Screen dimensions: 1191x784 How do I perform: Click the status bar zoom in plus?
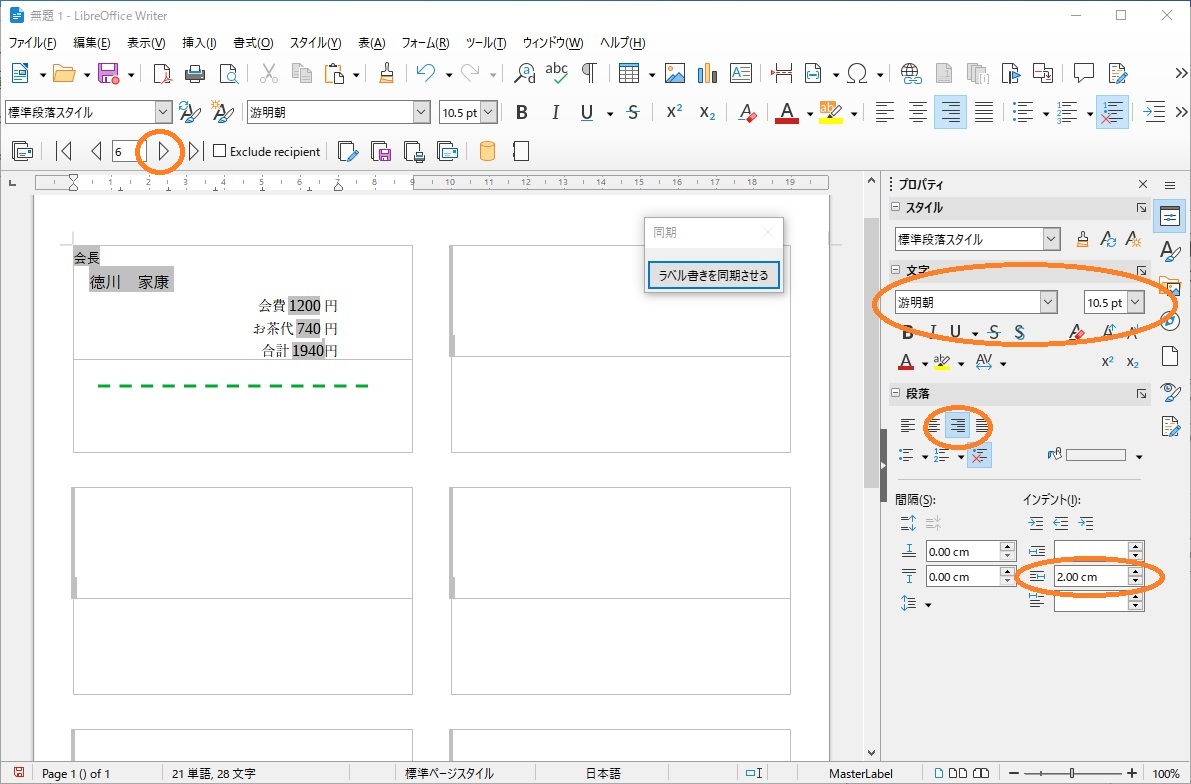click(x=1132, y=773)
